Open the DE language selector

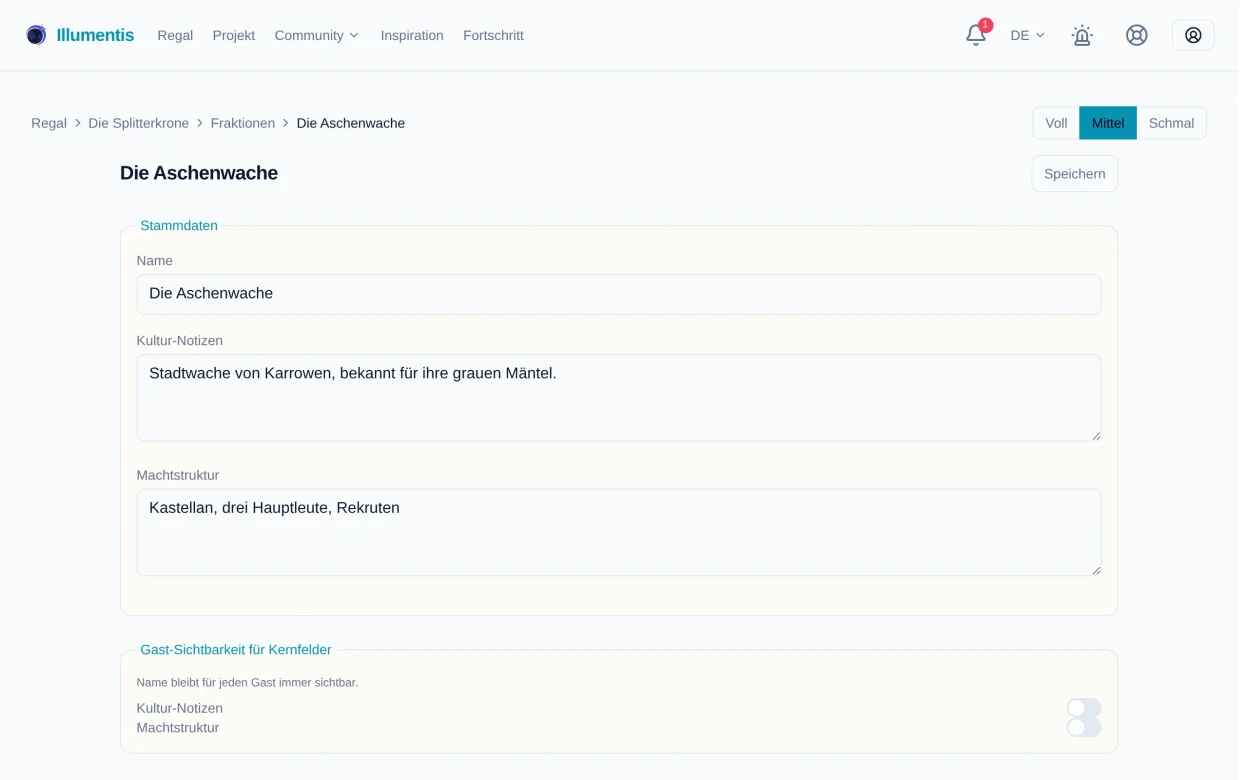tap(1027, 35)
